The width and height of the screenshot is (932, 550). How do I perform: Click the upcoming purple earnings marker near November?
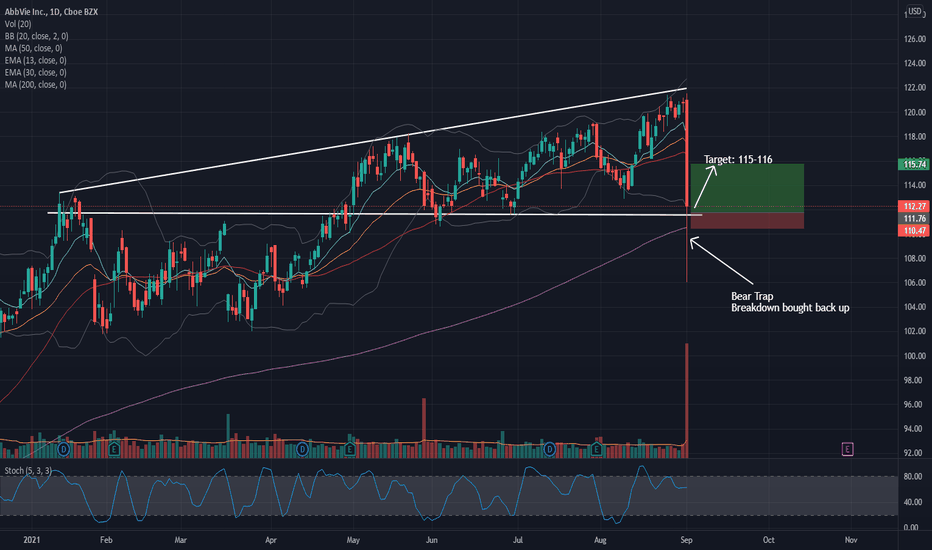848,449
